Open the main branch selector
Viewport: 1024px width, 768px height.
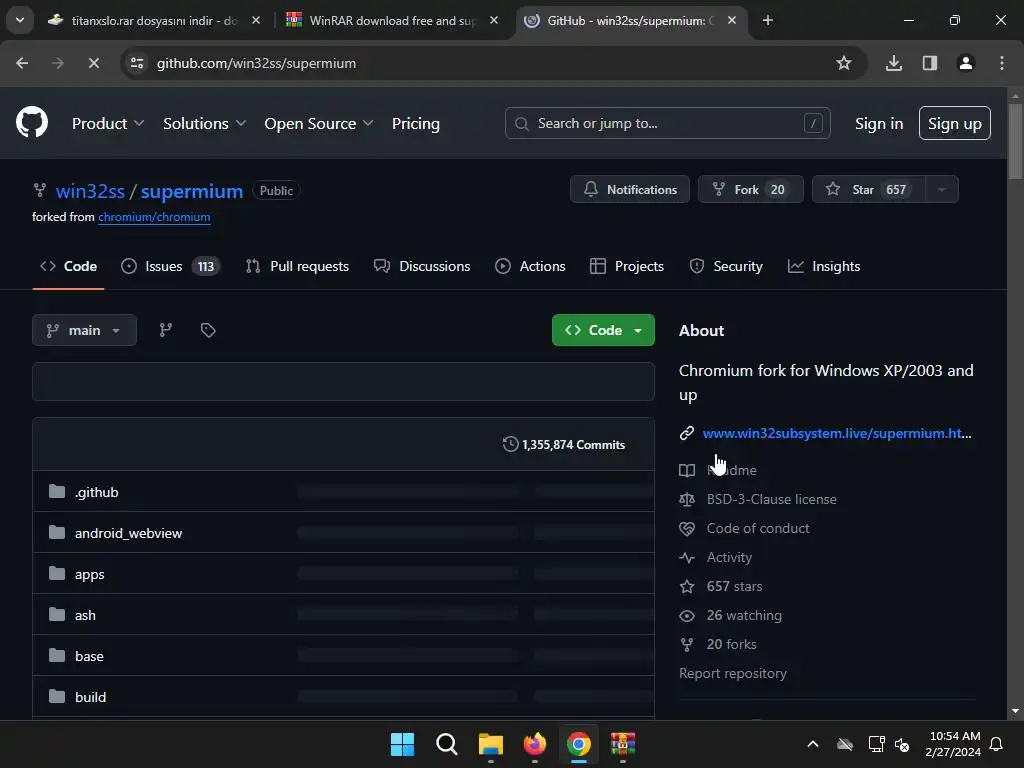tap(84, 330)
